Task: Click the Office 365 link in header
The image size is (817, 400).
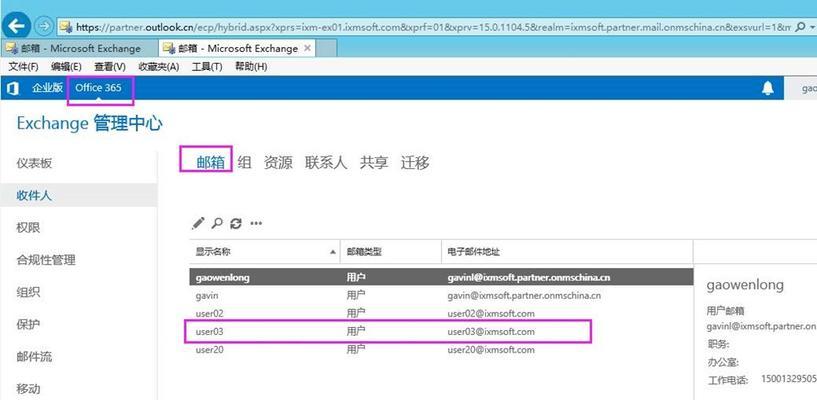Action: [x=98, y=88]
